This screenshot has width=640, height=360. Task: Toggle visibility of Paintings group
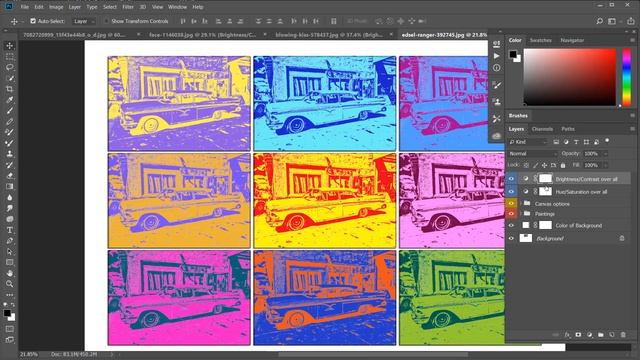(511, 213)
